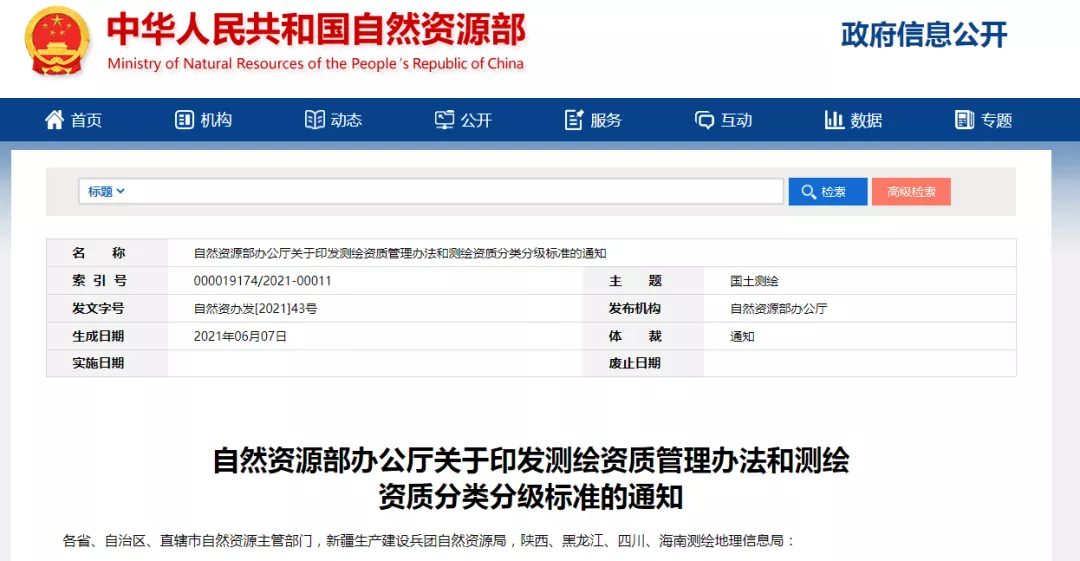This screenshot has height=561, width=1080.
Task: Click the bar-chart icon beside 数据
Action: point(834,120)
